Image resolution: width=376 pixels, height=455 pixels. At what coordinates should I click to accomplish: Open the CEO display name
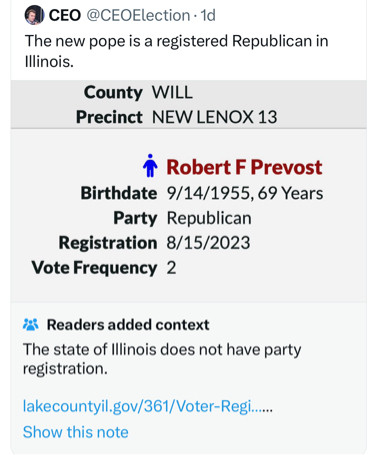(x=65, y=15)
